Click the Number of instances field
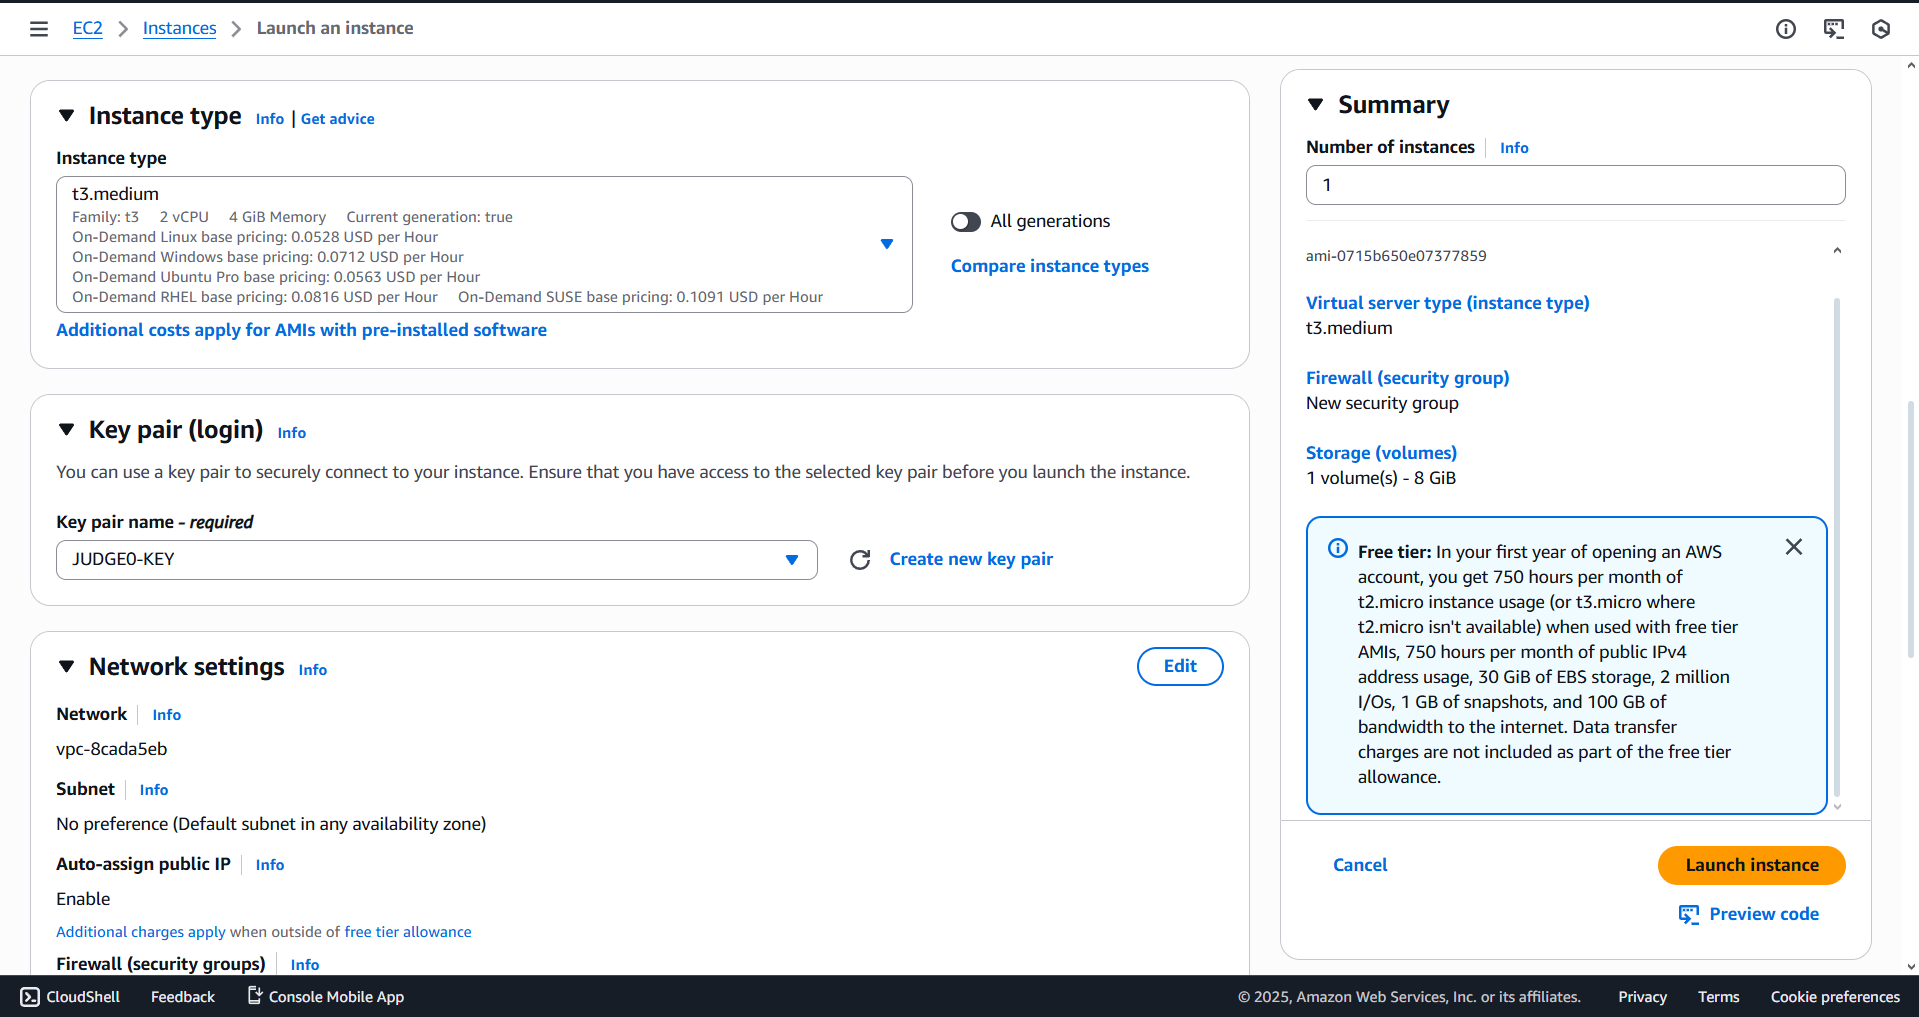This screenshot has width=1919, height=1017. coord(1575,186)
